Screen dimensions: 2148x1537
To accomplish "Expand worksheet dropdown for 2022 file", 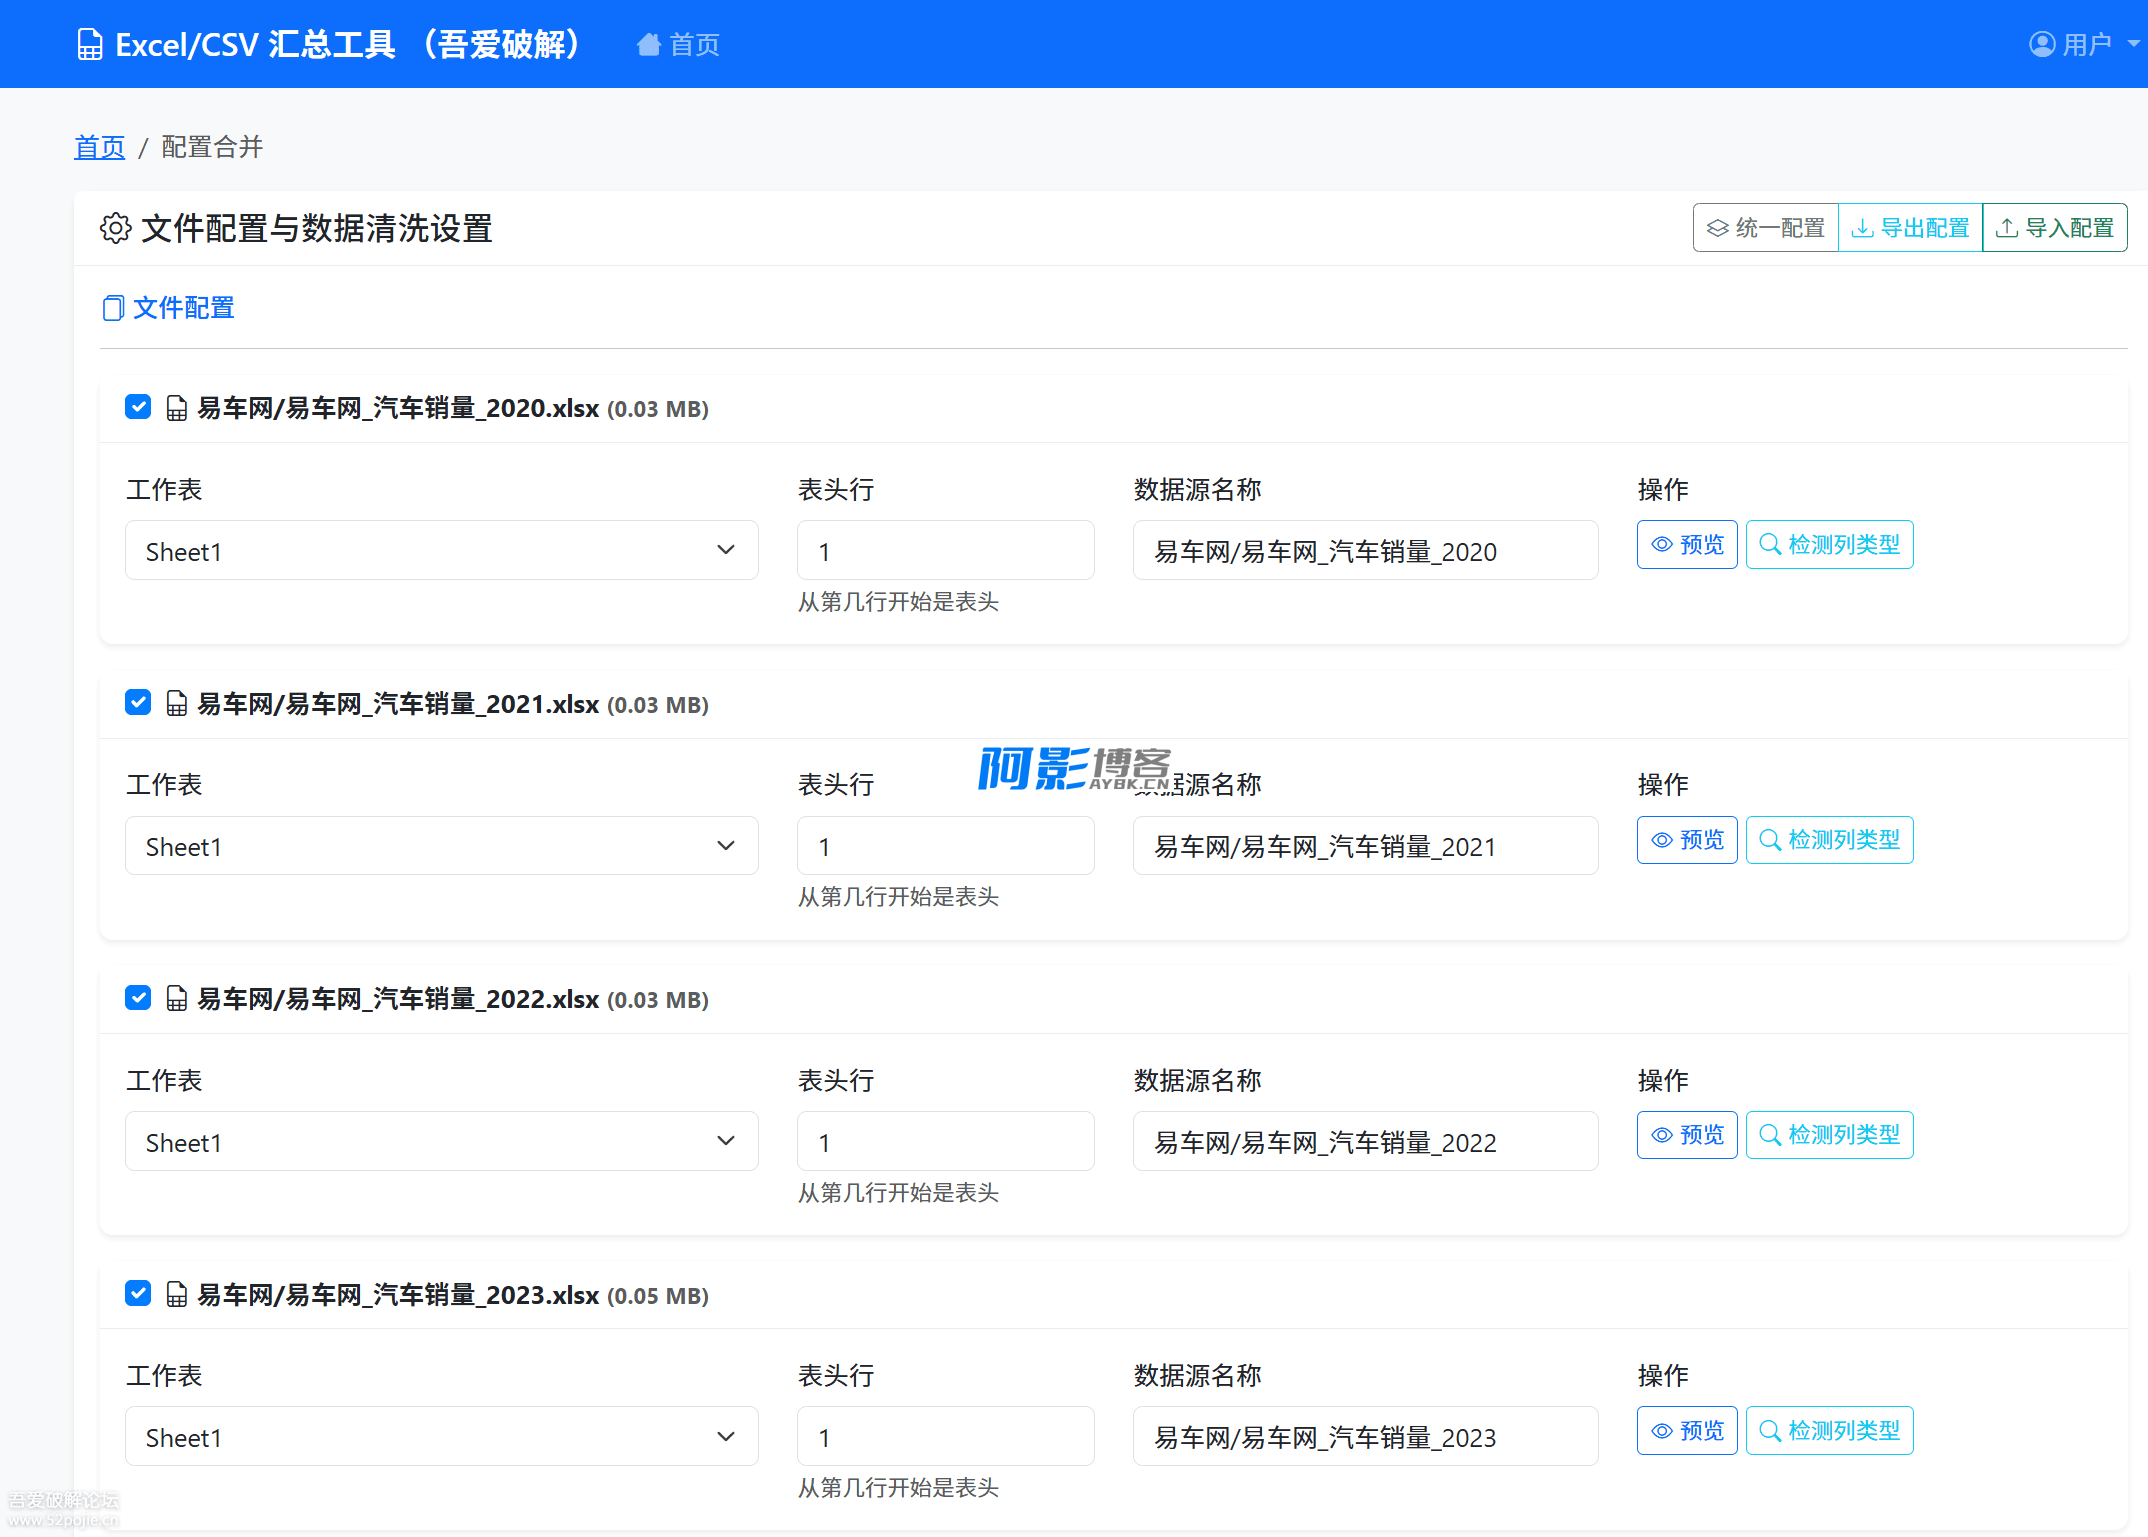I will [x=441, y=1141].
